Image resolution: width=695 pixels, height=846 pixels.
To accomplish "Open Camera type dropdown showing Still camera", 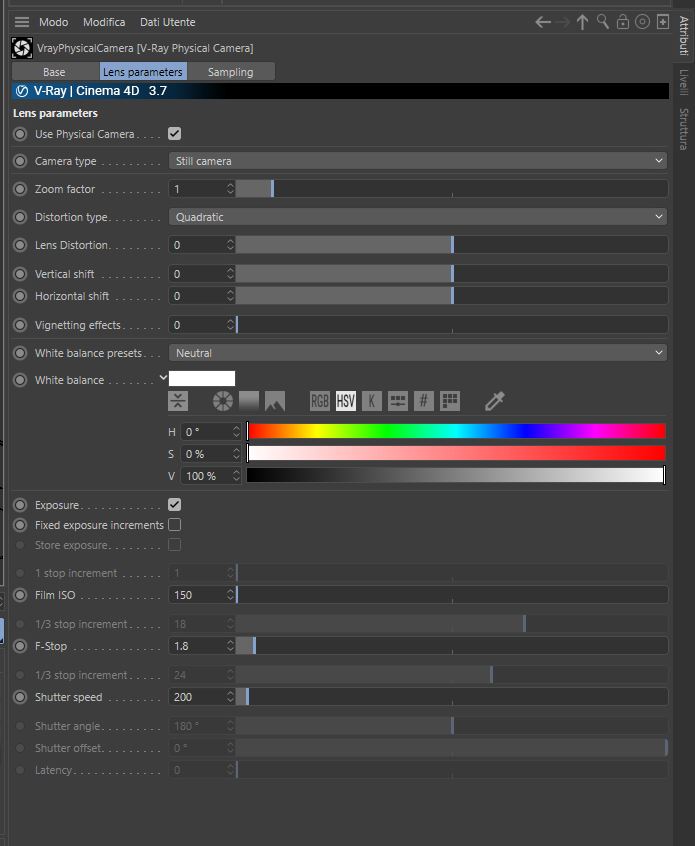I will pyautogui.click(x=418, y=161).
